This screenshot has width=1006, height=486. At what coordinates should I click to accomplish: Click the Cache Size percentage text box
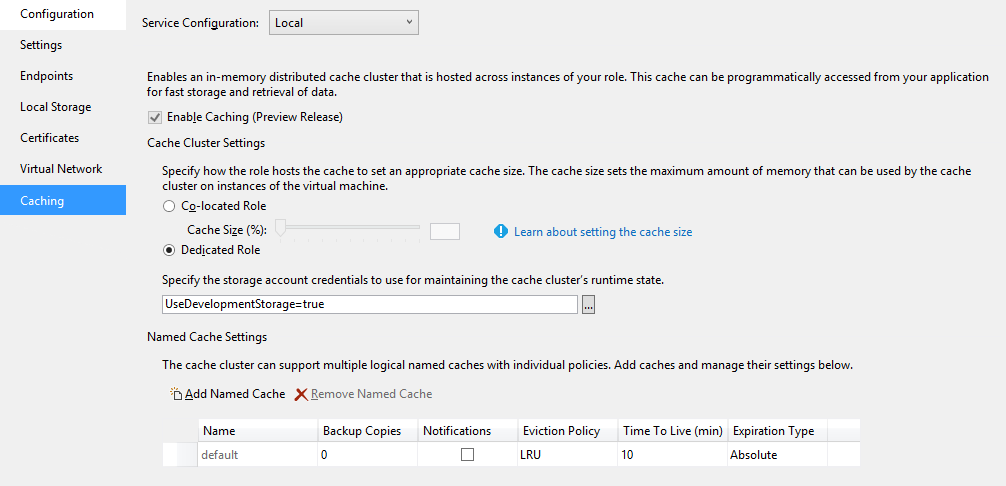[x=444, y=231]
